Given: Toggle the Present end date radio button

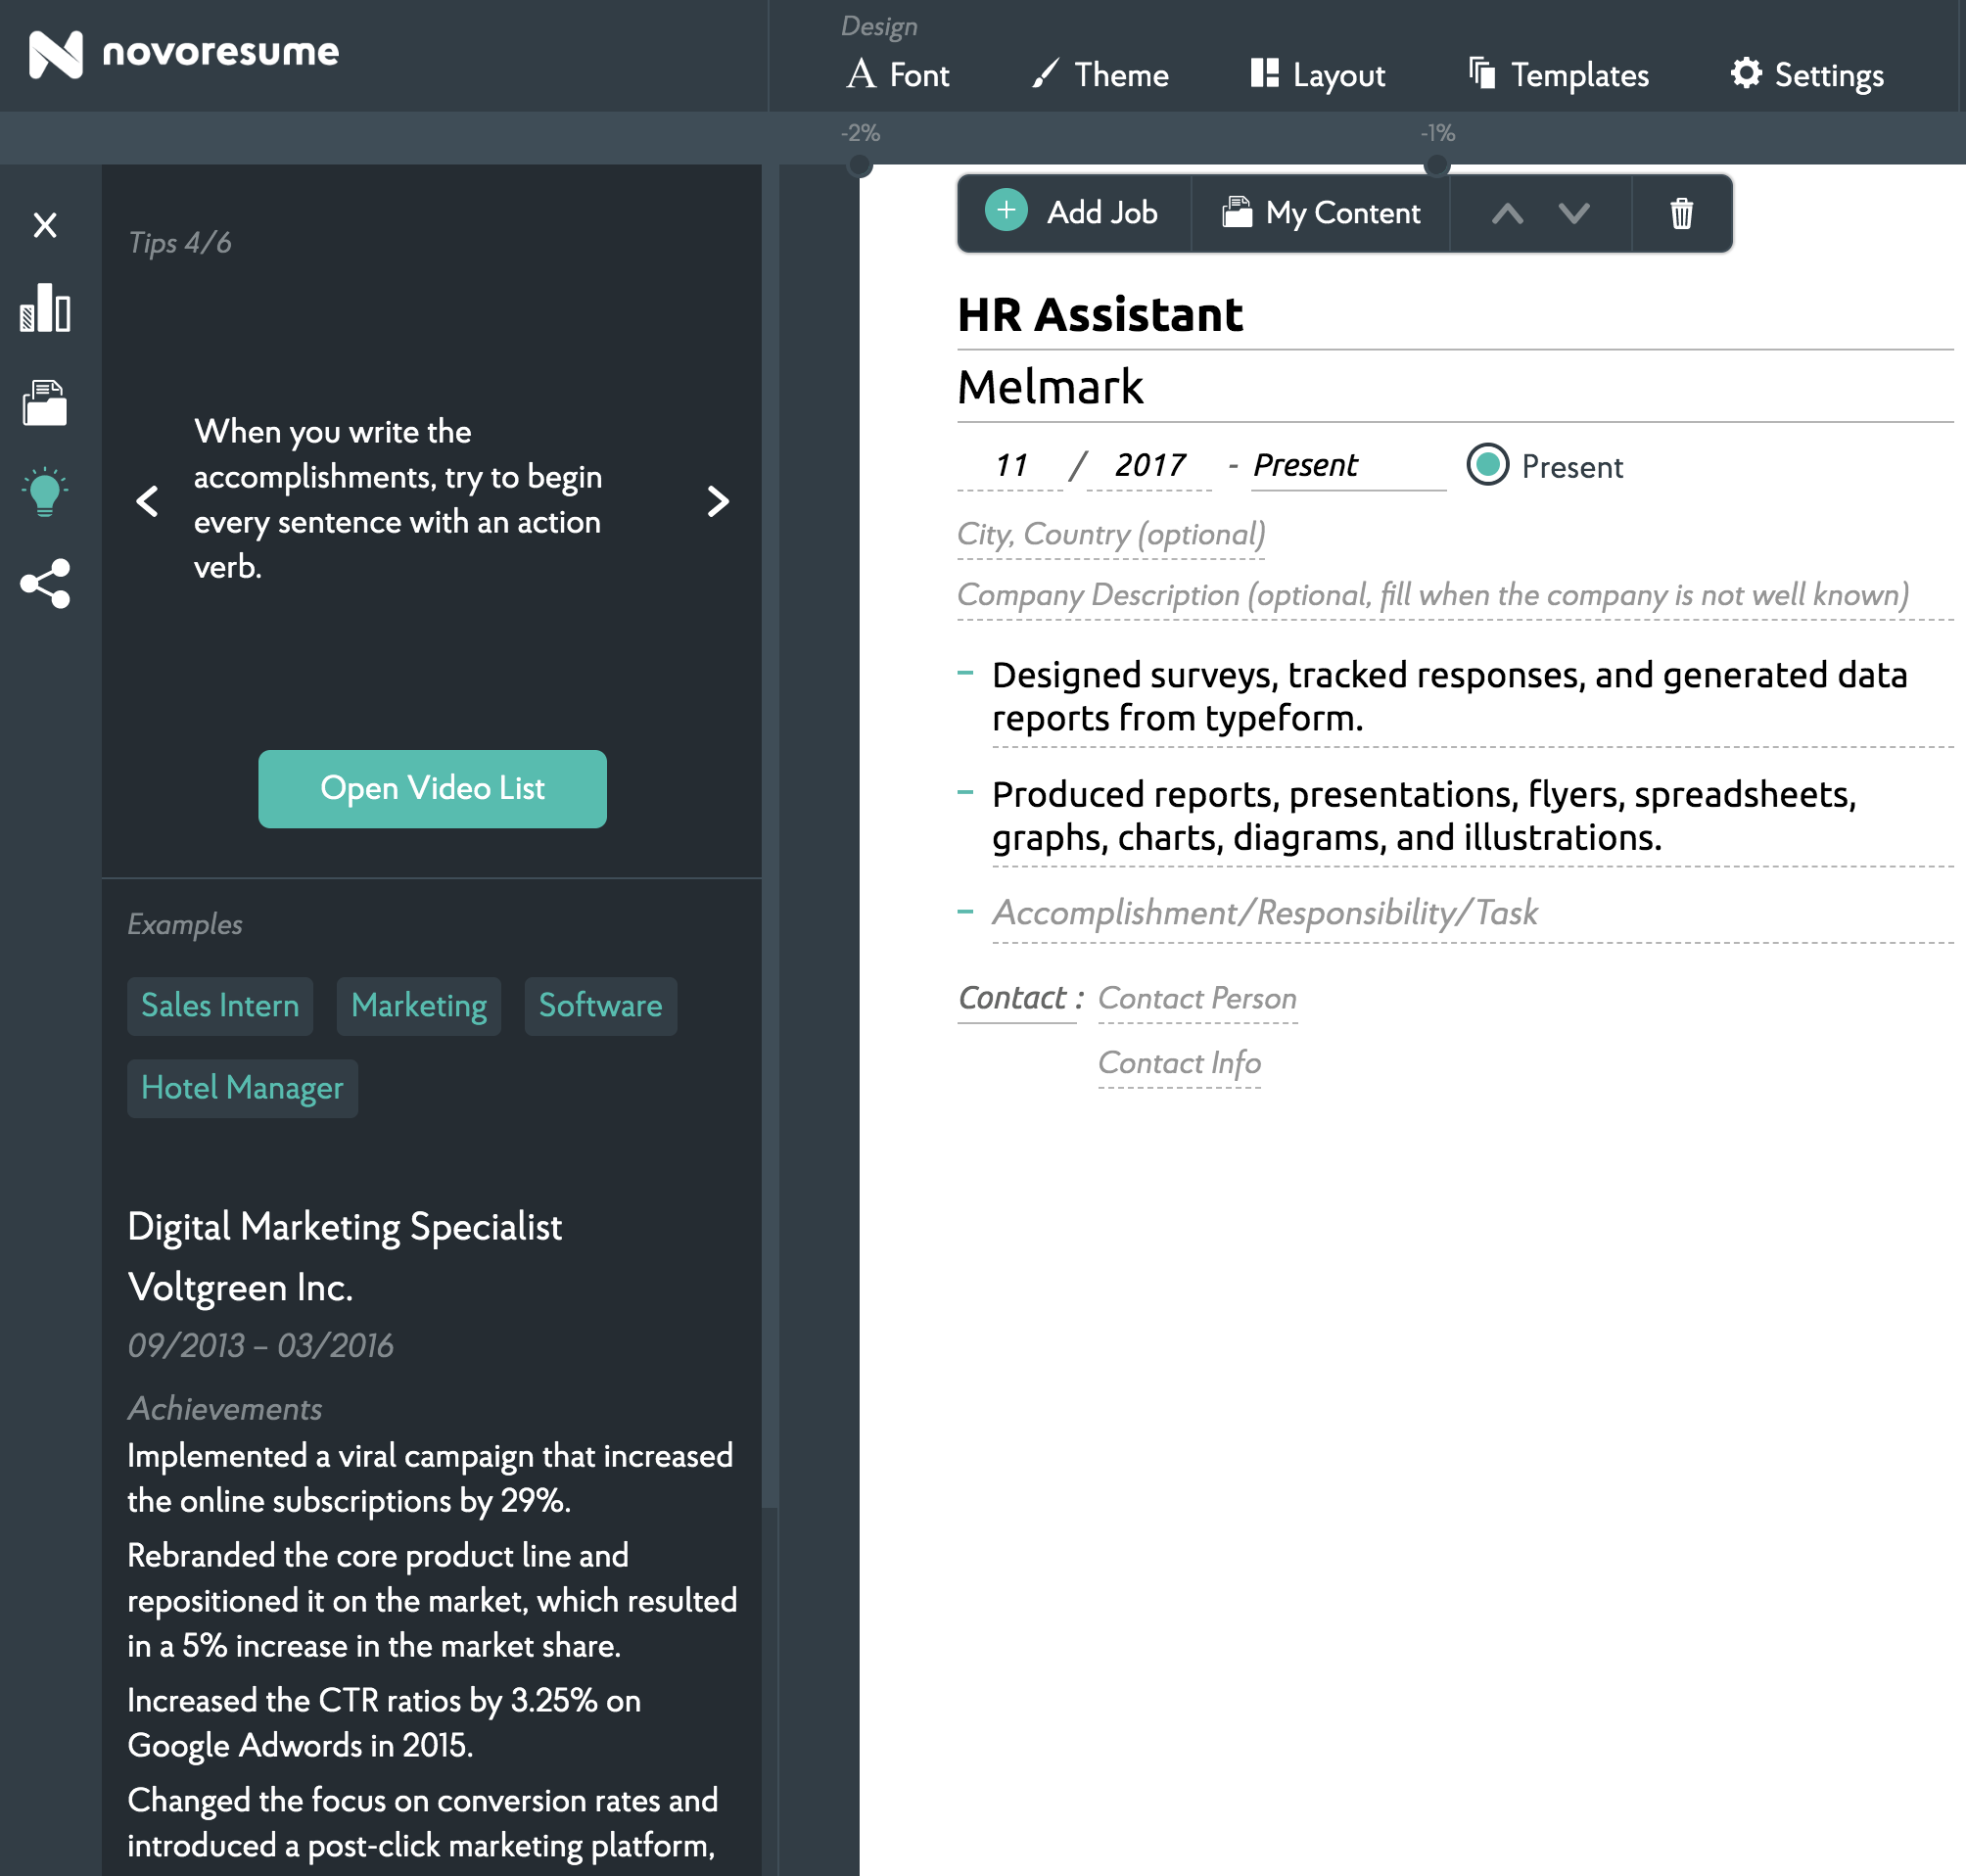Looking at the screenshot, I should tap(1487, 465).
